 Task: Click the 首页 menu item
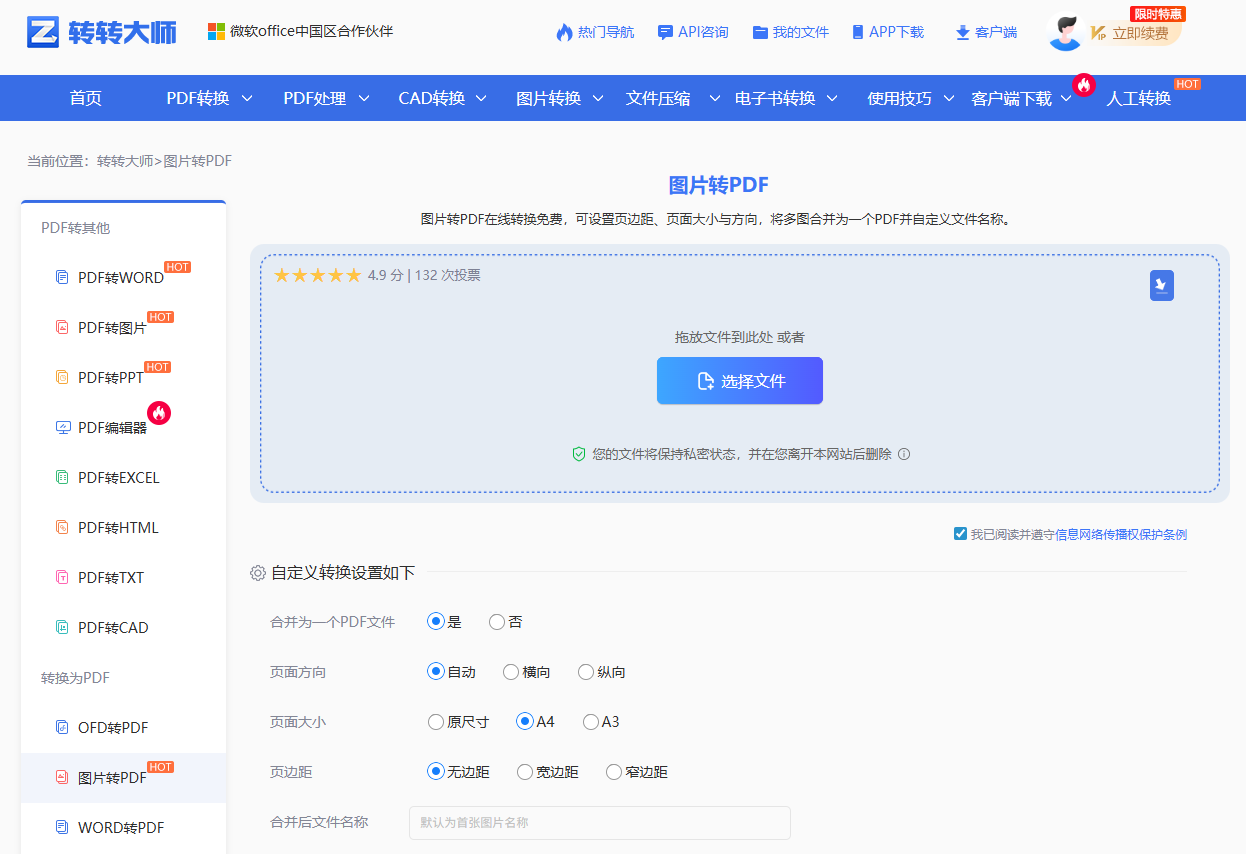(84, 97)
